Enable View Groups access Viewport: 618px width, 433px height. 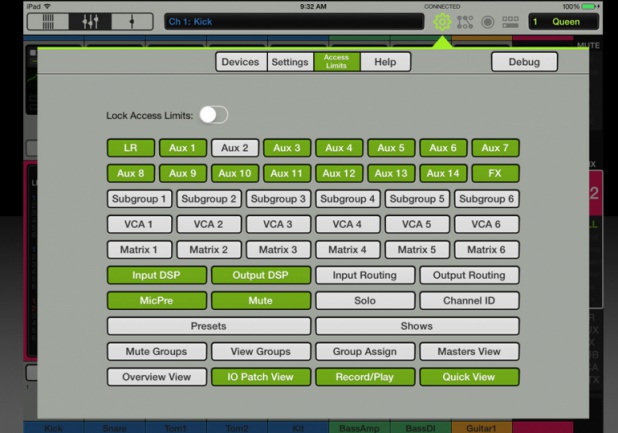click(261, 351)
